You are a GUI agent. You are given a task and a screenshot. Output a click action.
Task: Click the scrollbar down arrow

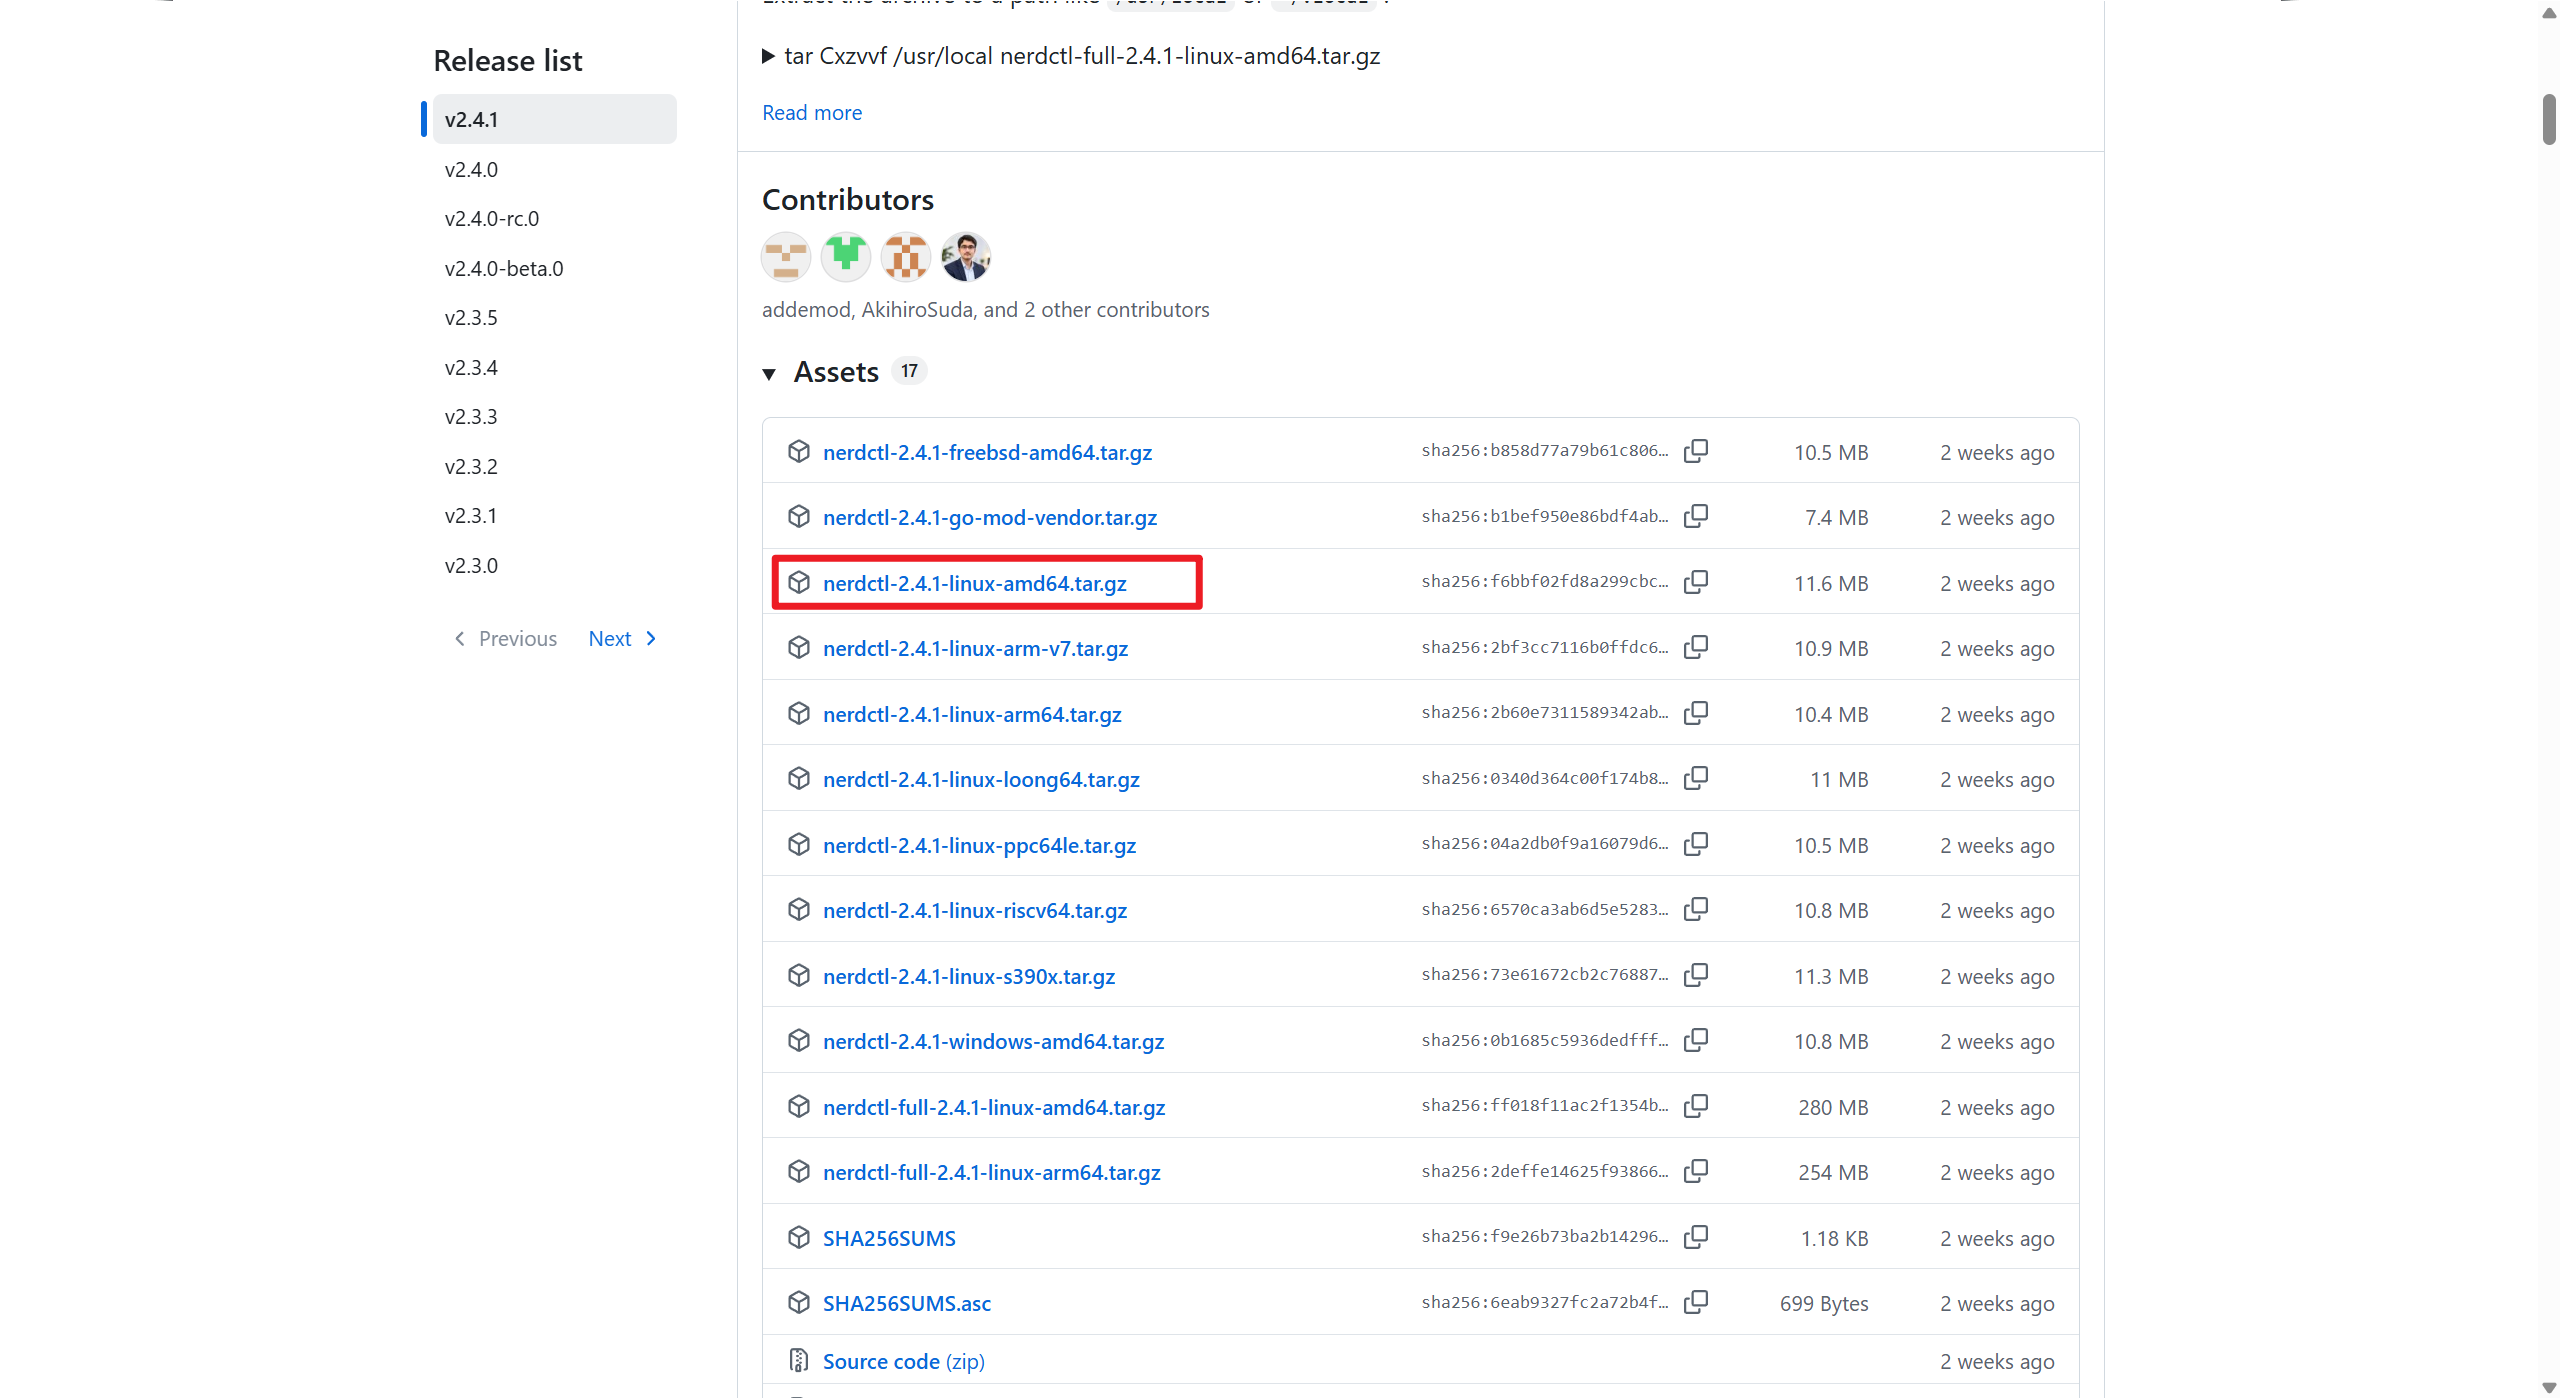coord(2549,1387)
